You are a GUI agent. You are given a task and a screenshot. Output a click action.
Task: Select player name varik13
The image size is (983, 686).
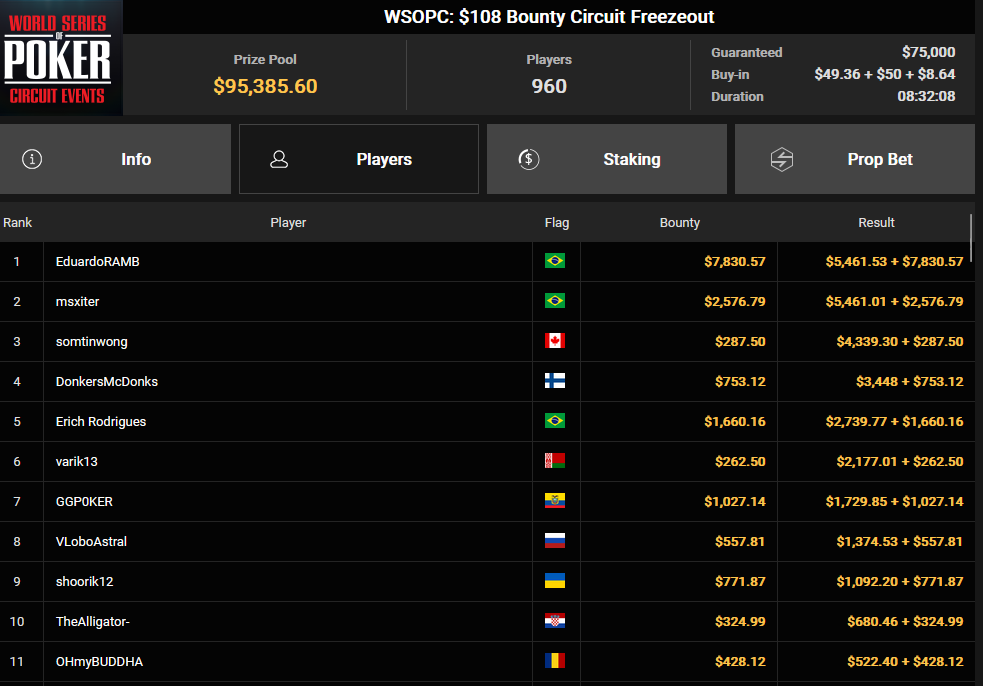tap(76, 462)
